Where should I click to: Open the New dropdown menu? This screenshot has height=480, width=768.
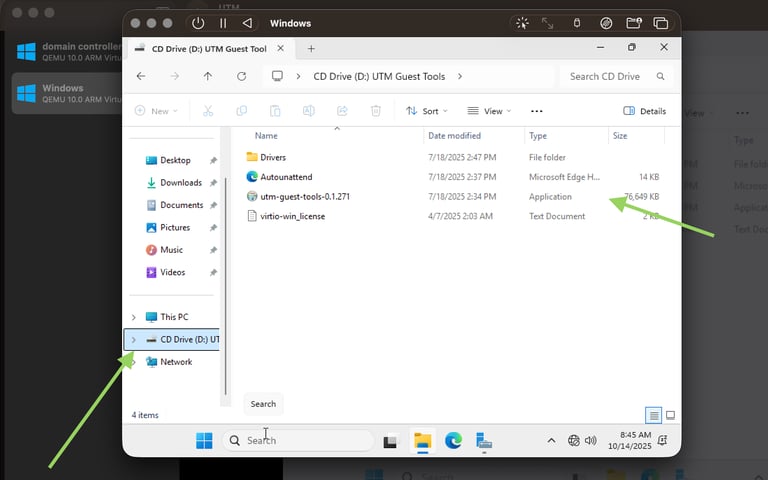click(x=156, y=111)
